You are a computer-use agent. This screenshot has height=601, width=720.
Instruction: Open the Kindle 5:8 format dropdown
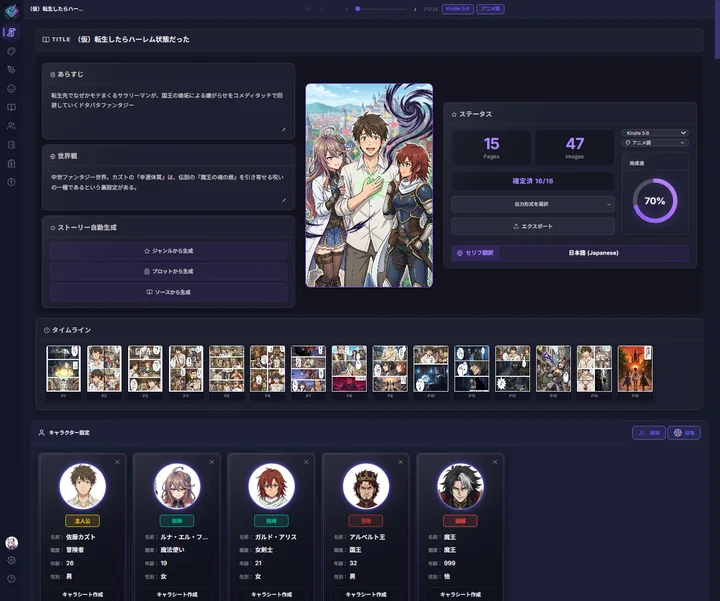point(655,133)
